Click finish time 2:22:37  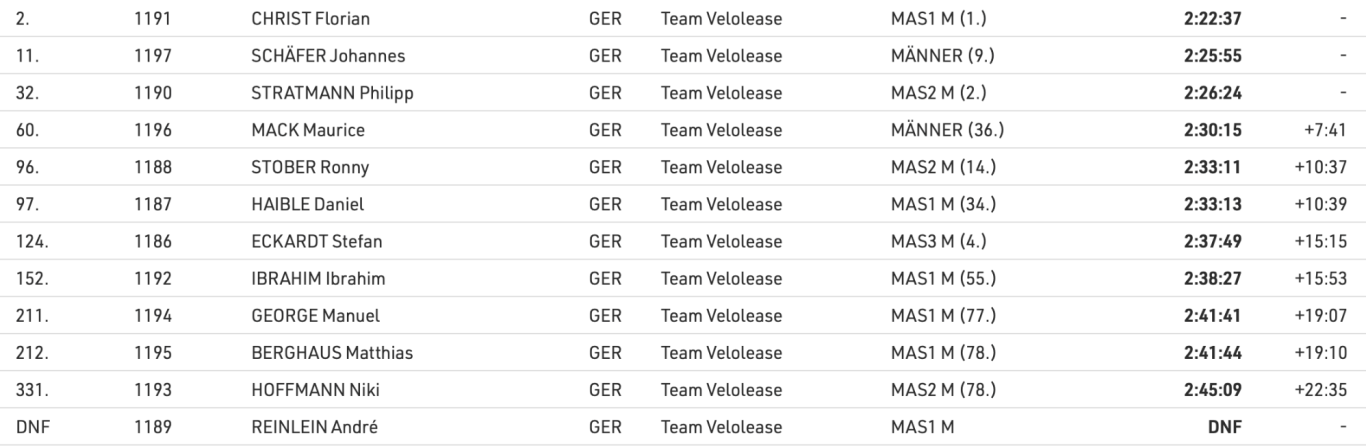pos(1213,18)
